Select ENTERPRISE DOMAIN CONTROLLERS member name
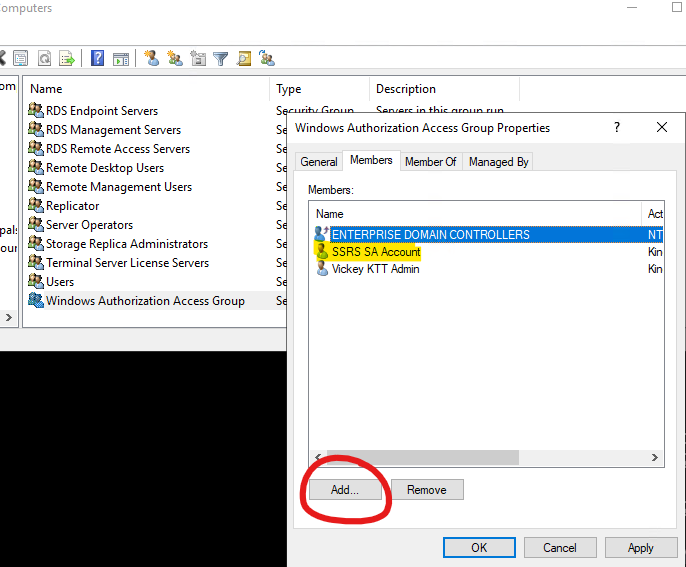 click(430, 235)
